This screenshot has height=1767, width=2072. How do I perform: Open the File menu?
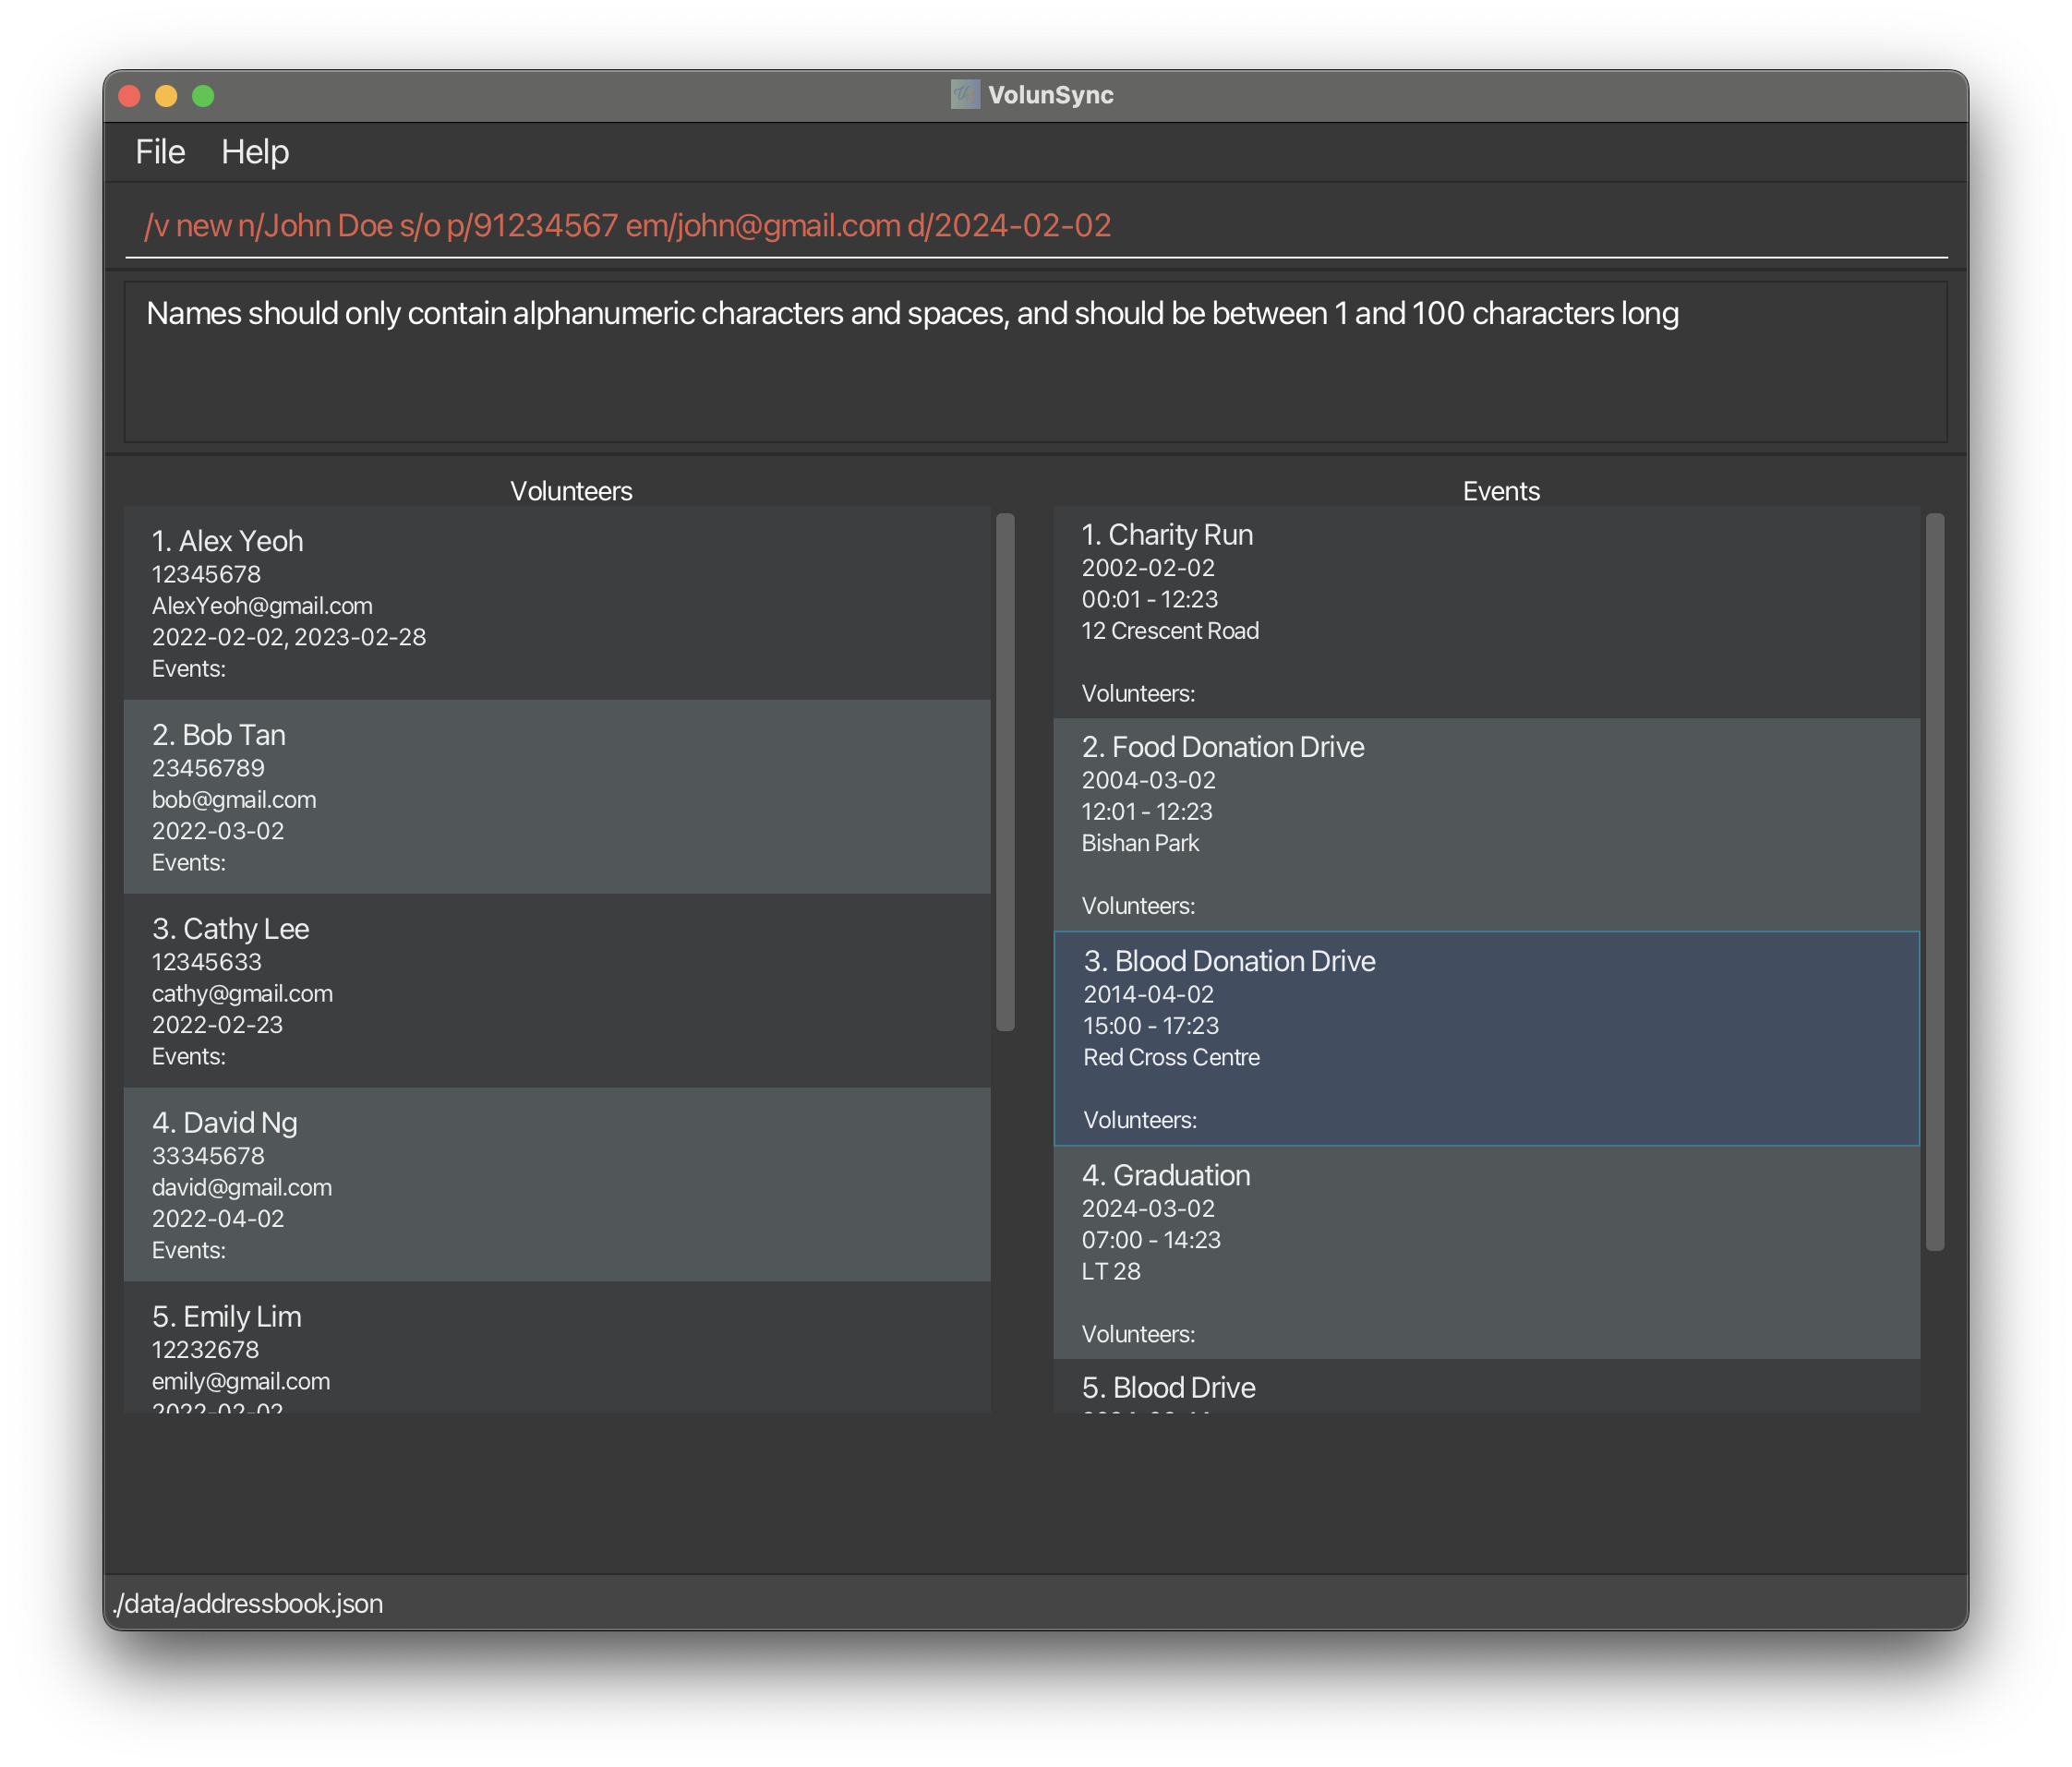(x=160, y=152)
